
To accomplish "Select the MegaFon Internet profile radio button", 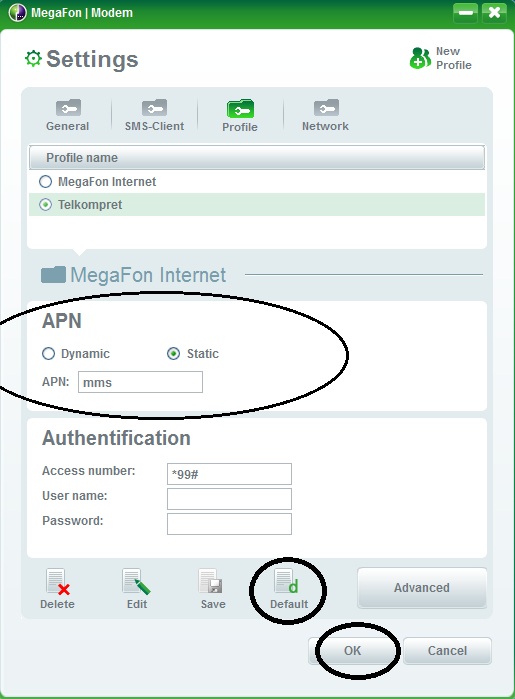I will 45,181.
